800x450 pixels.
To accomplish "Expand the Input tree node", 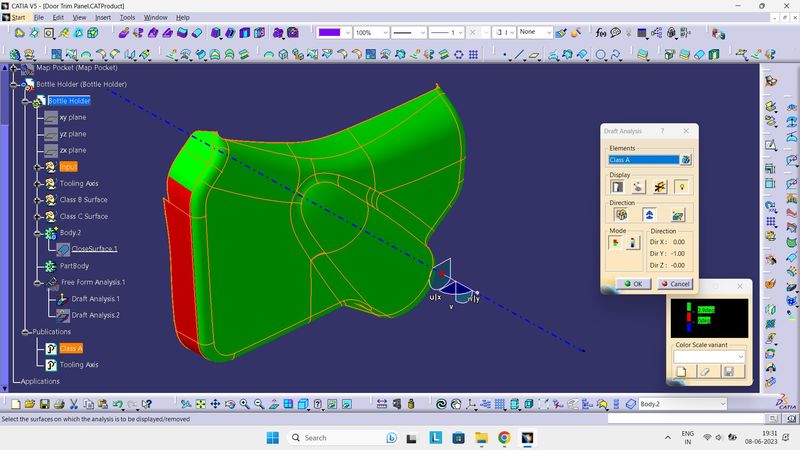I will [x=37, y=167].
